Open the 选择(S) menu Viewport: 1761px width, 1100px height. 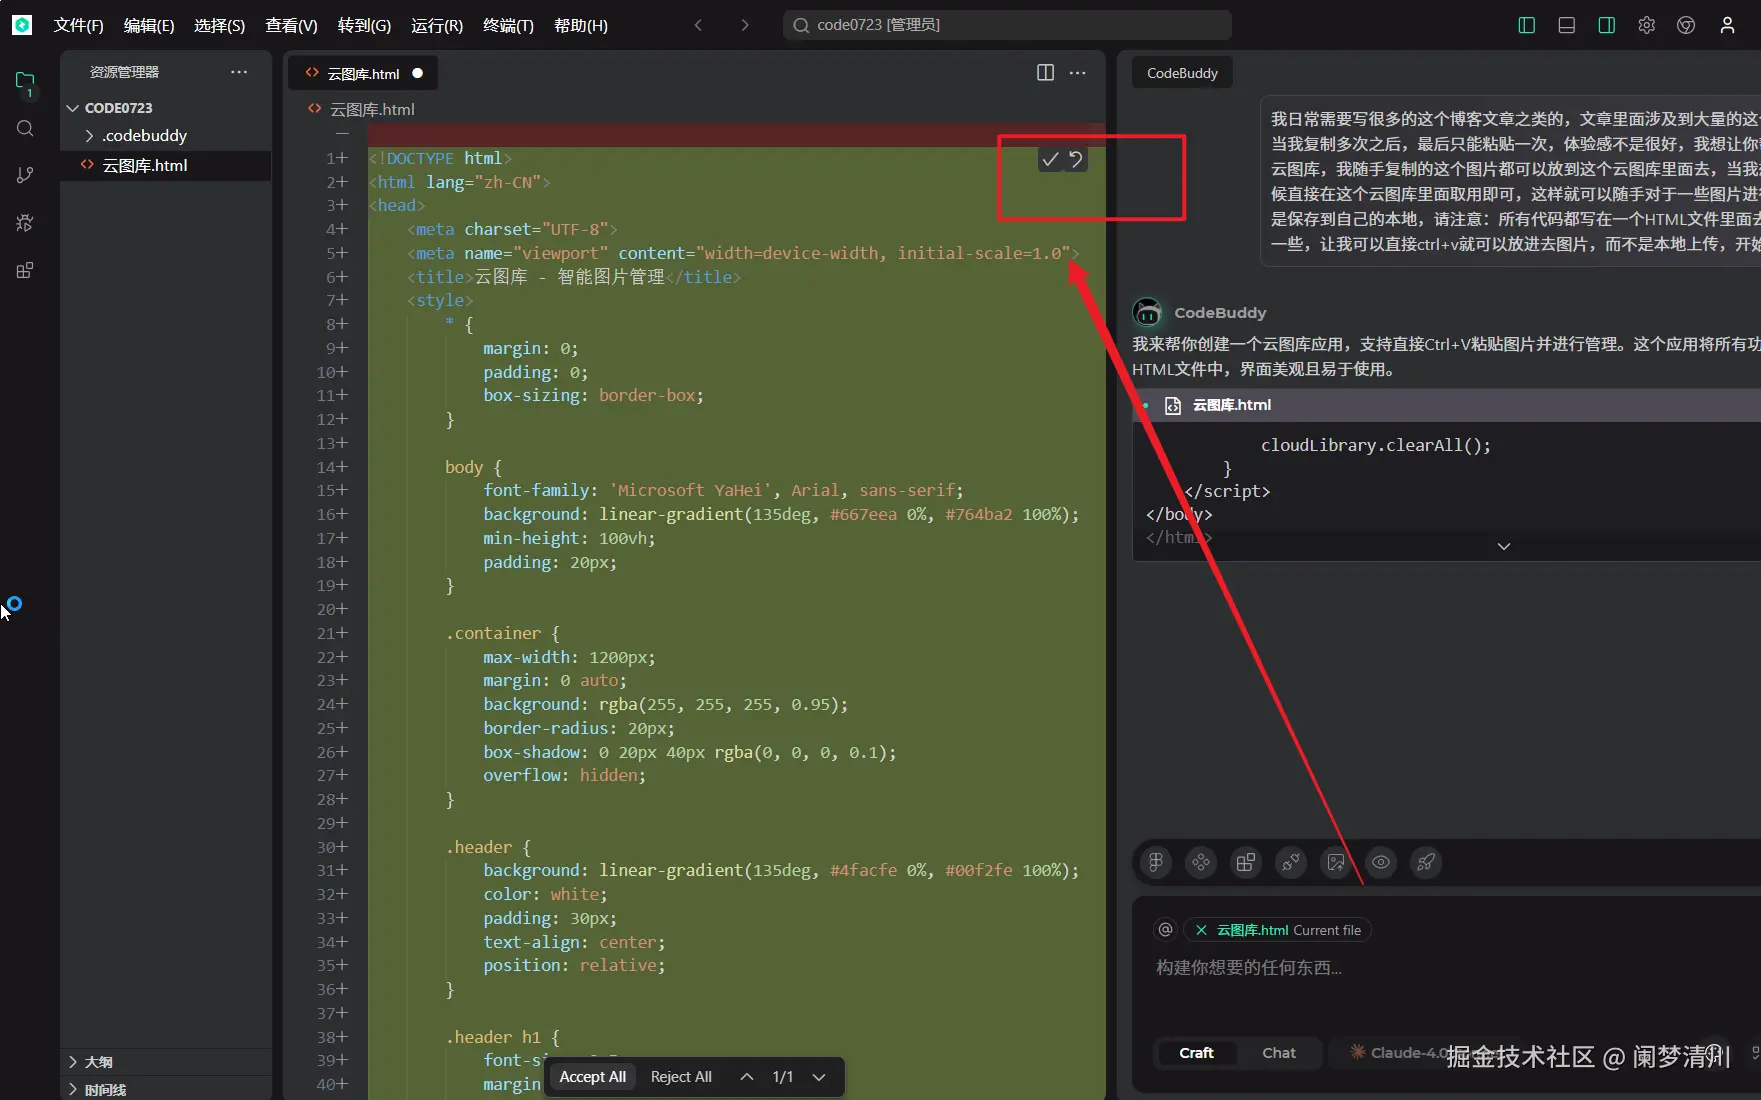[x=219, y=25]
